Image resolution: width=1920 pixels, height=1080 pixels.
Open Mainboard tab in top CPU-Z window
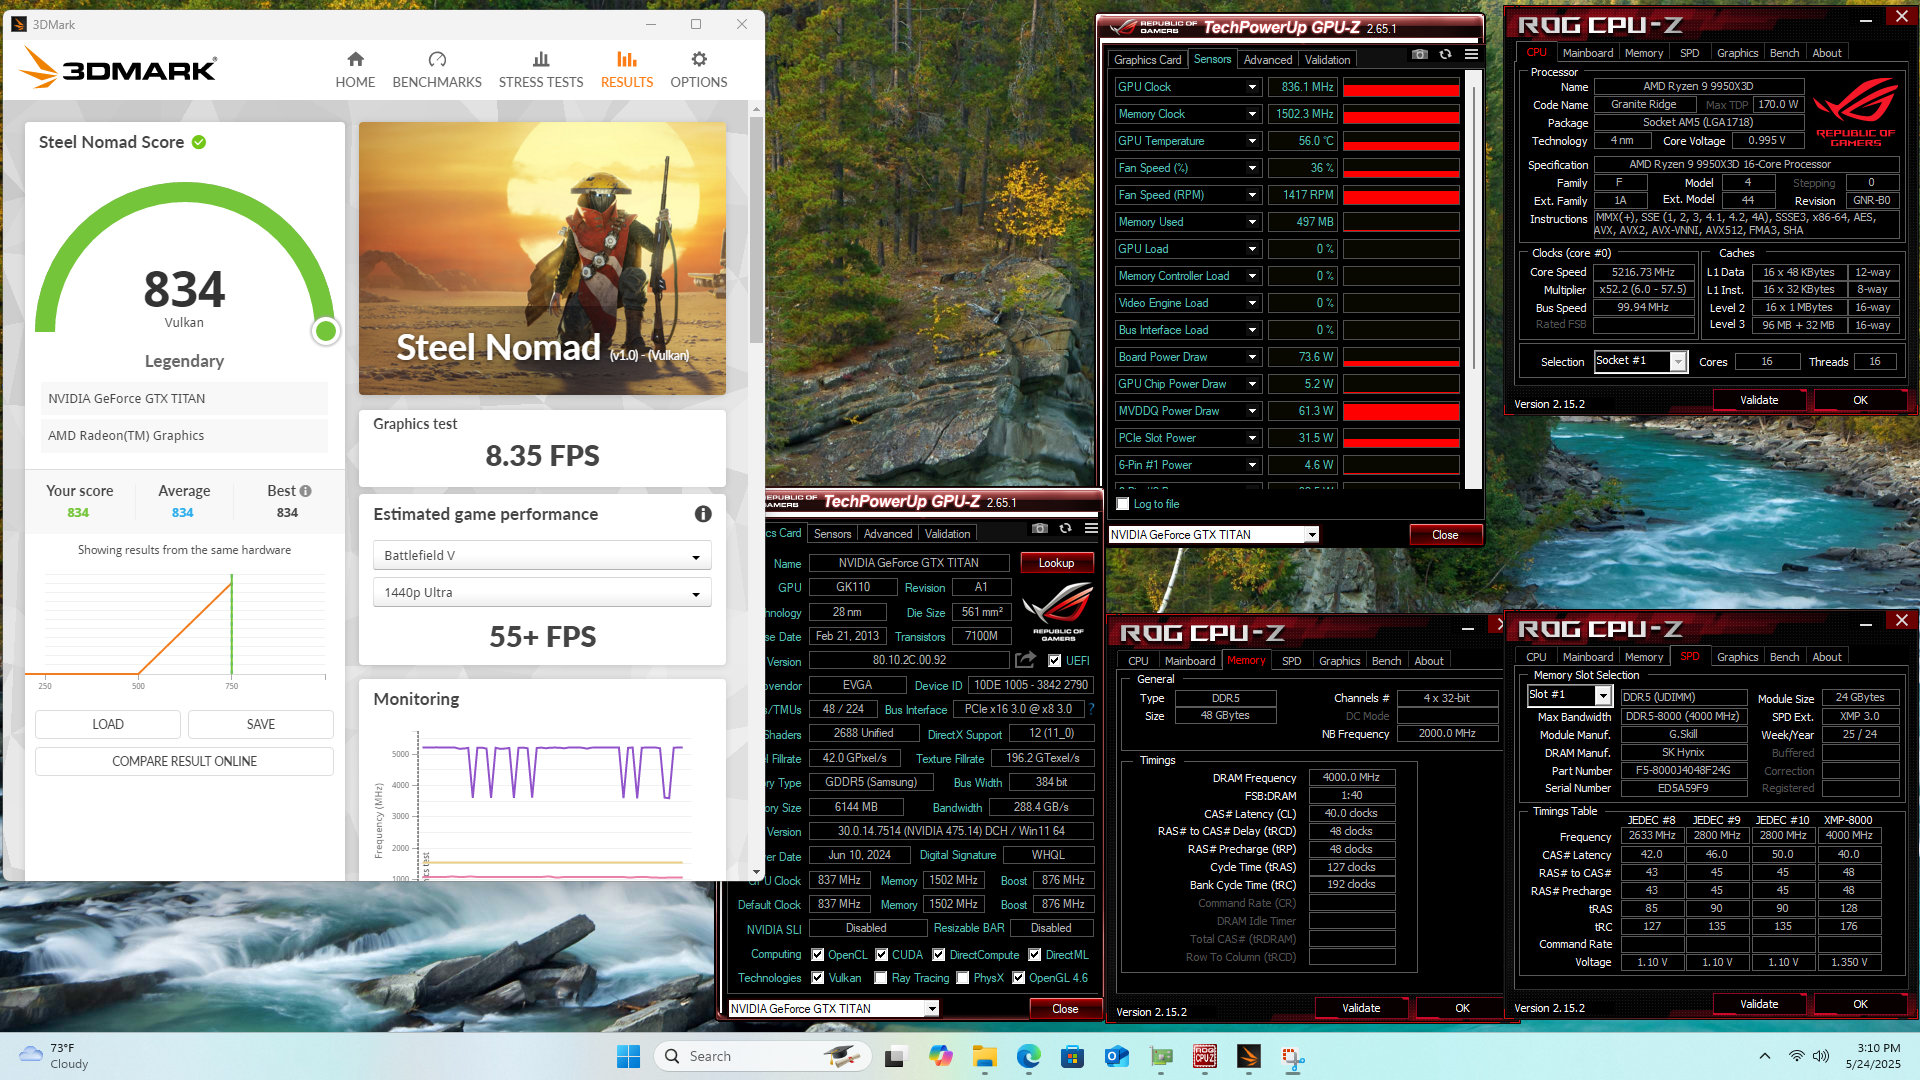[x=1588, y=53]
